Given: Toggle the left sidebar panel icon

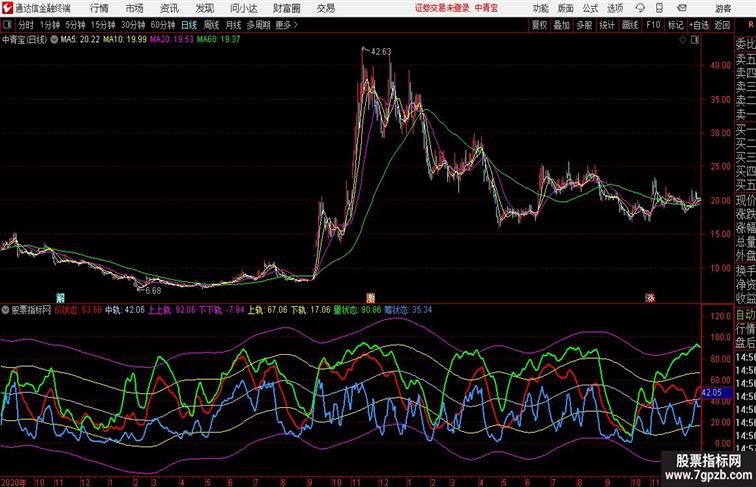Looking at the screenshot, I should [x=7, y=25].
